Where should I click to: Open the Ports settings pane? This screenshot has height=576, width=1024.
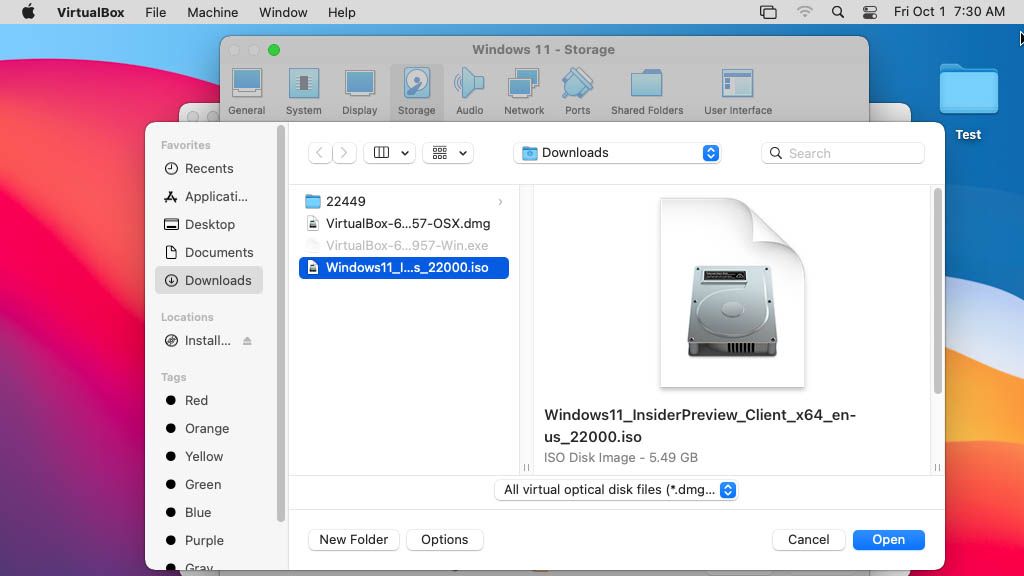[577, 91]
